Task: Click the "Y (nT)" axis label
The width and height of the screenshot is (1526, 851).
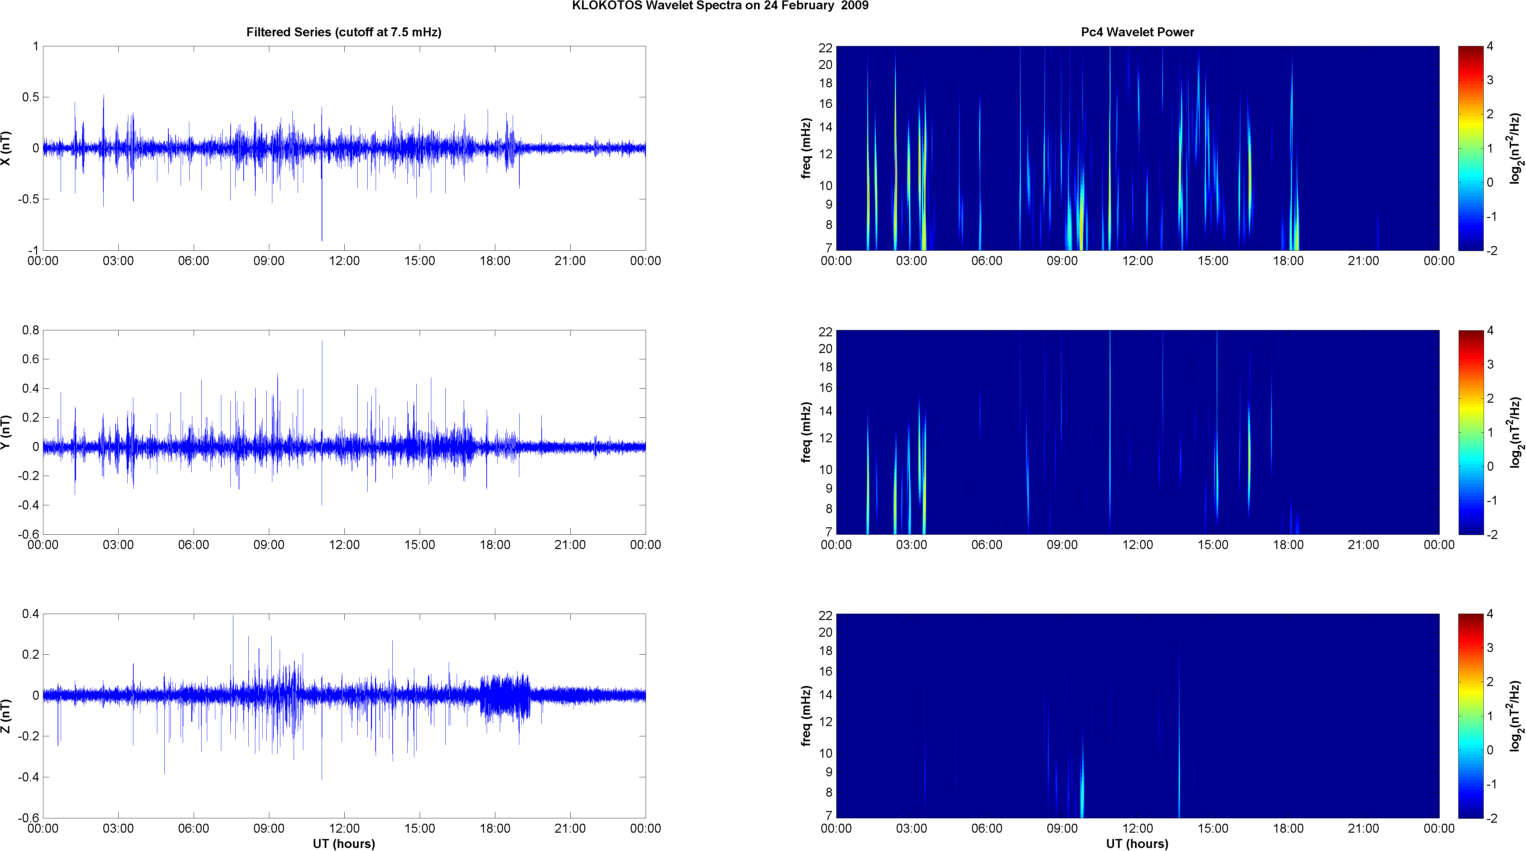Action: 7,432
